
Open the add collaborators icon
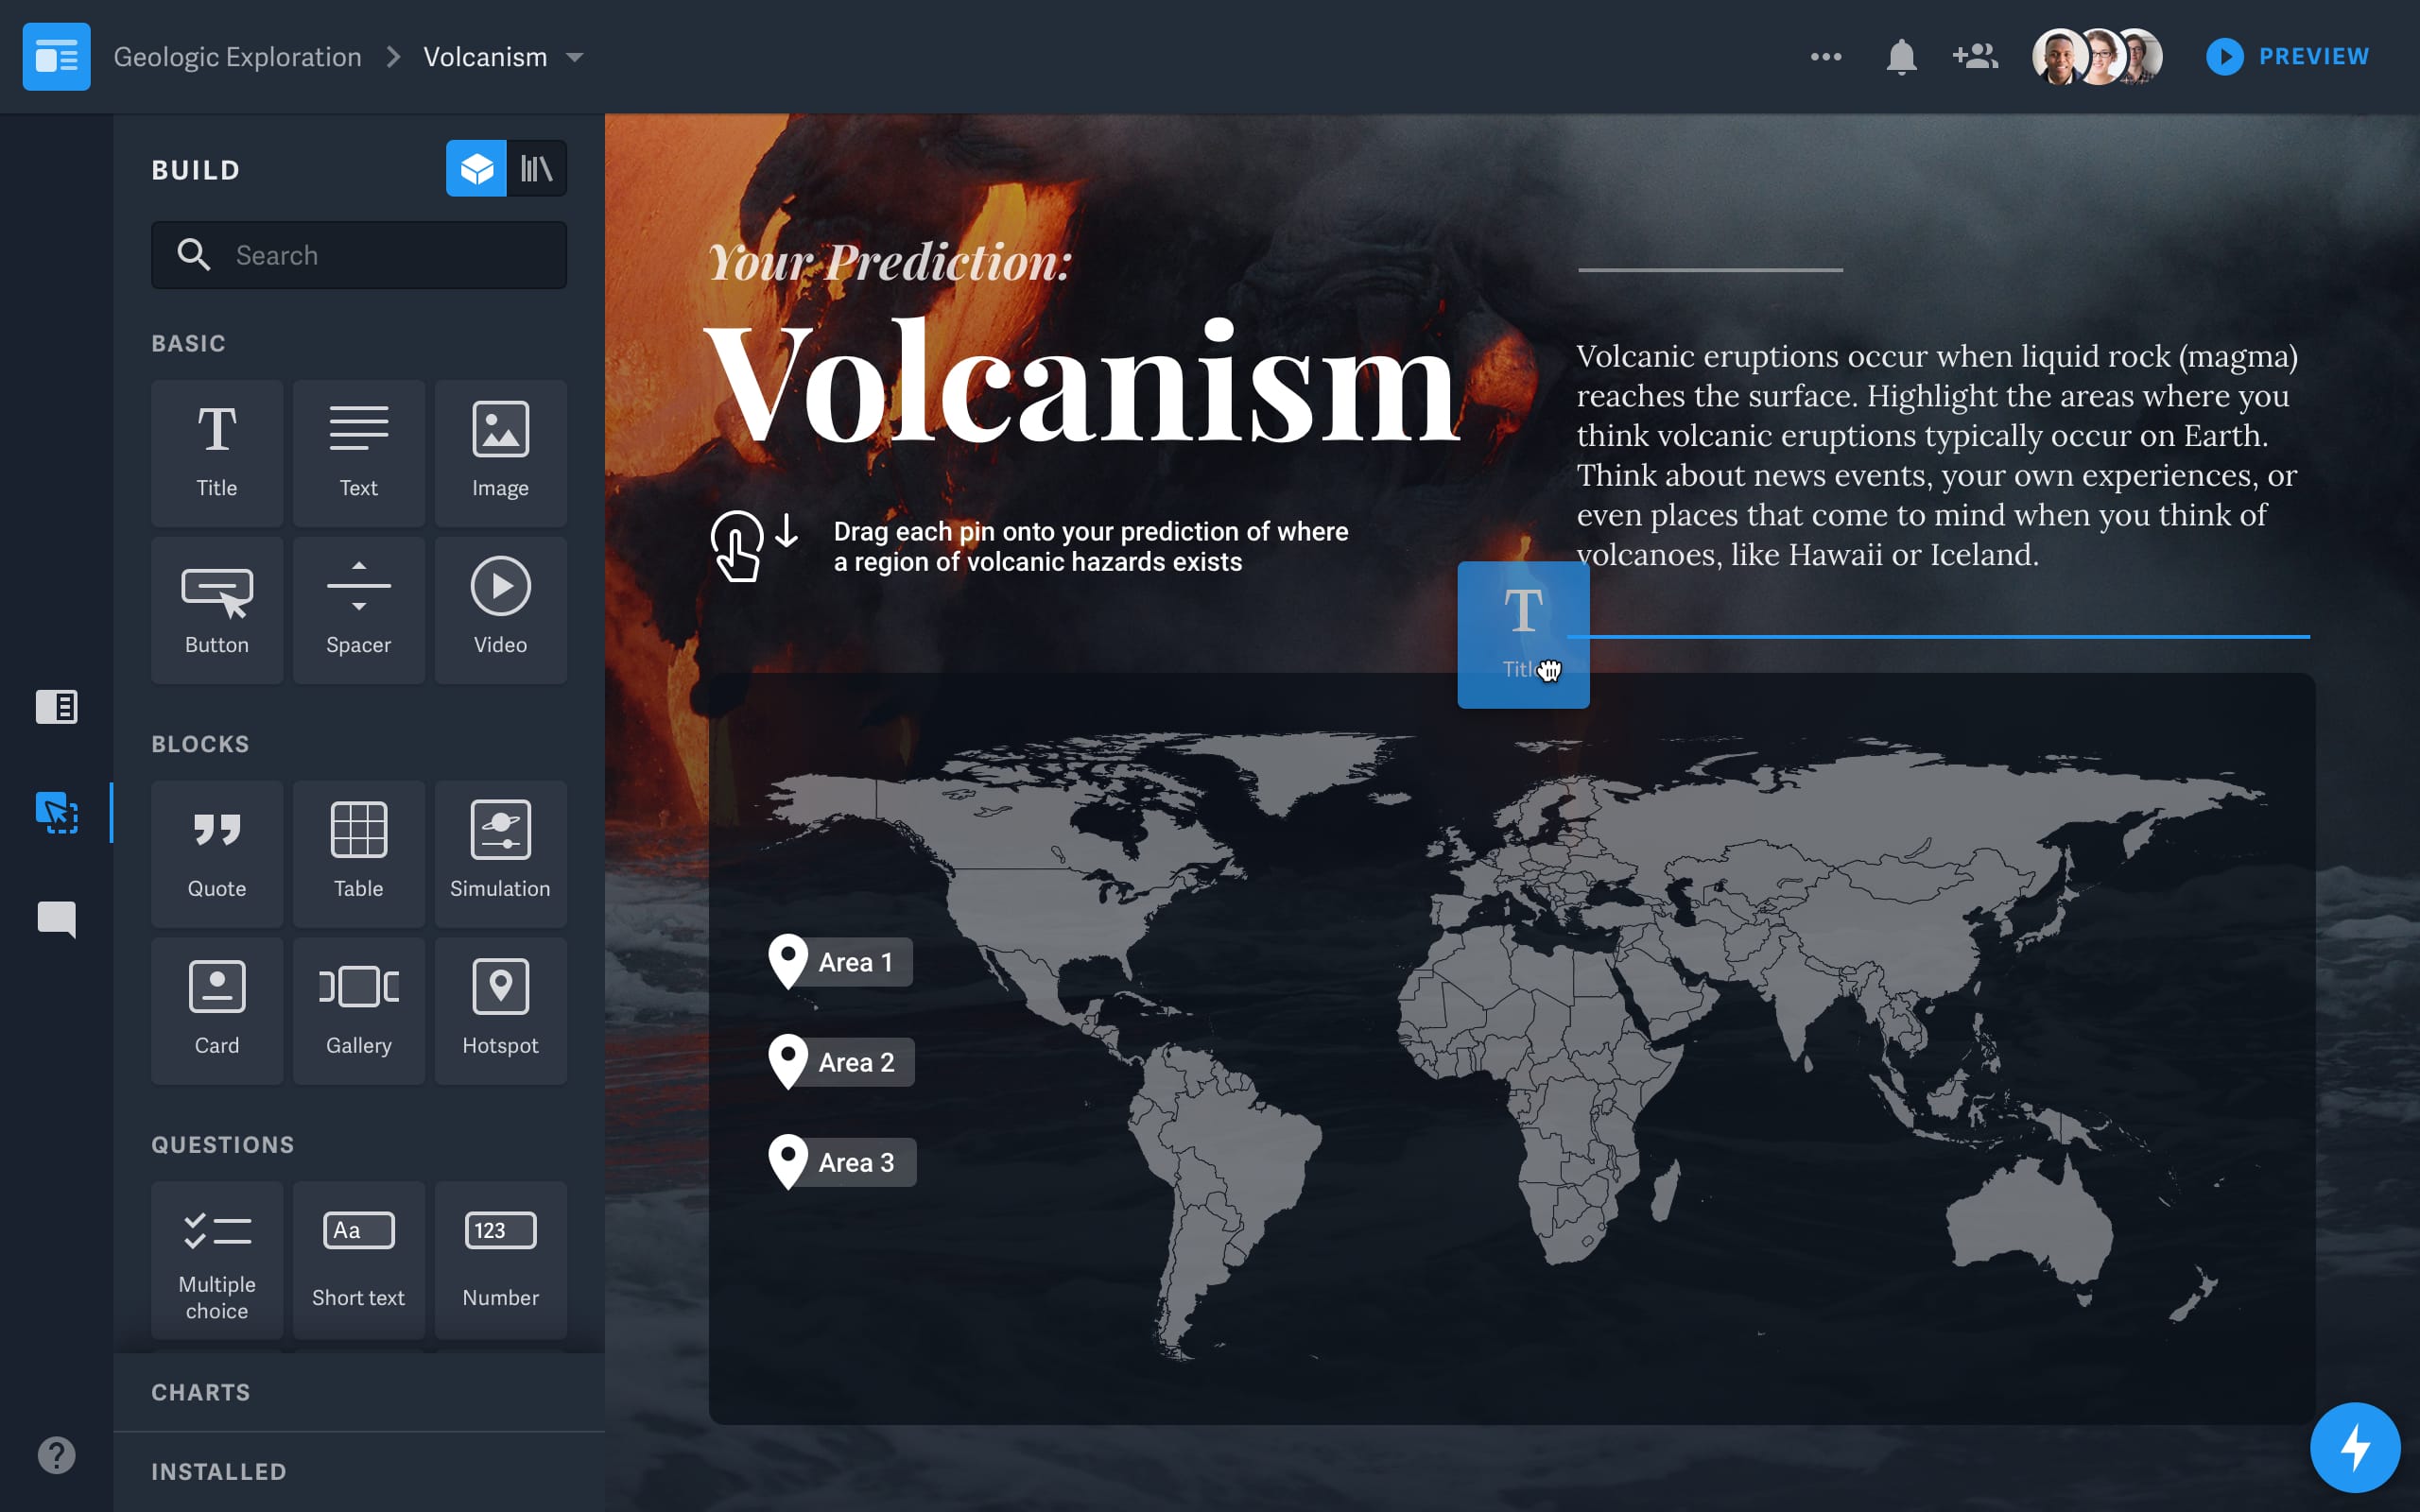1974,57
